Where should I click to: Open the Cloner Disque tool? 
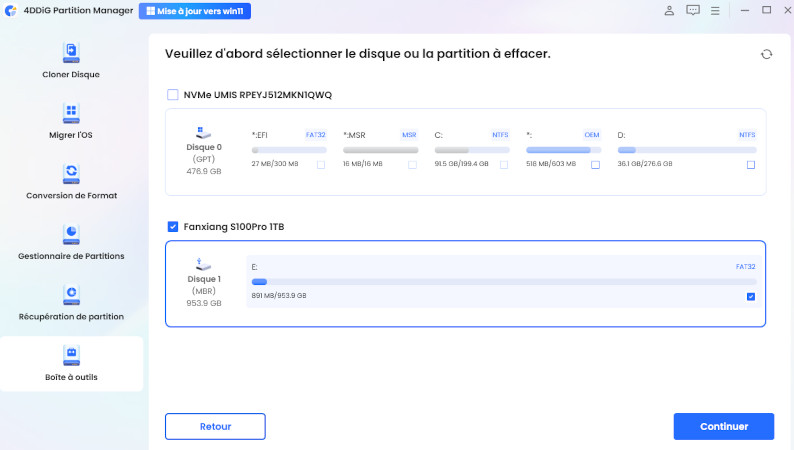click(71, 61)
